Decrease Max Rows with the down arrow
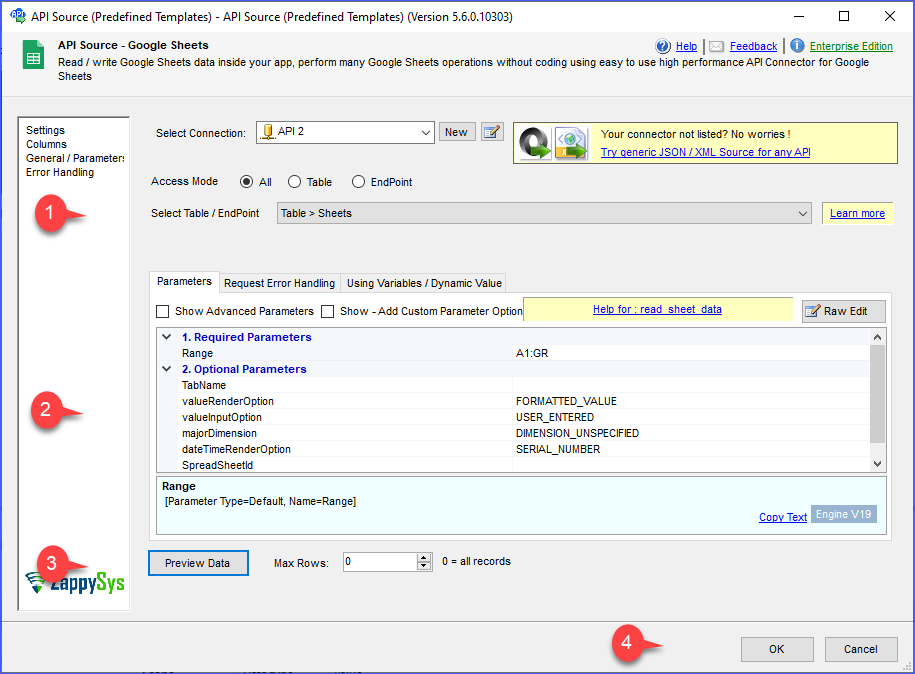 click(424, 567)
